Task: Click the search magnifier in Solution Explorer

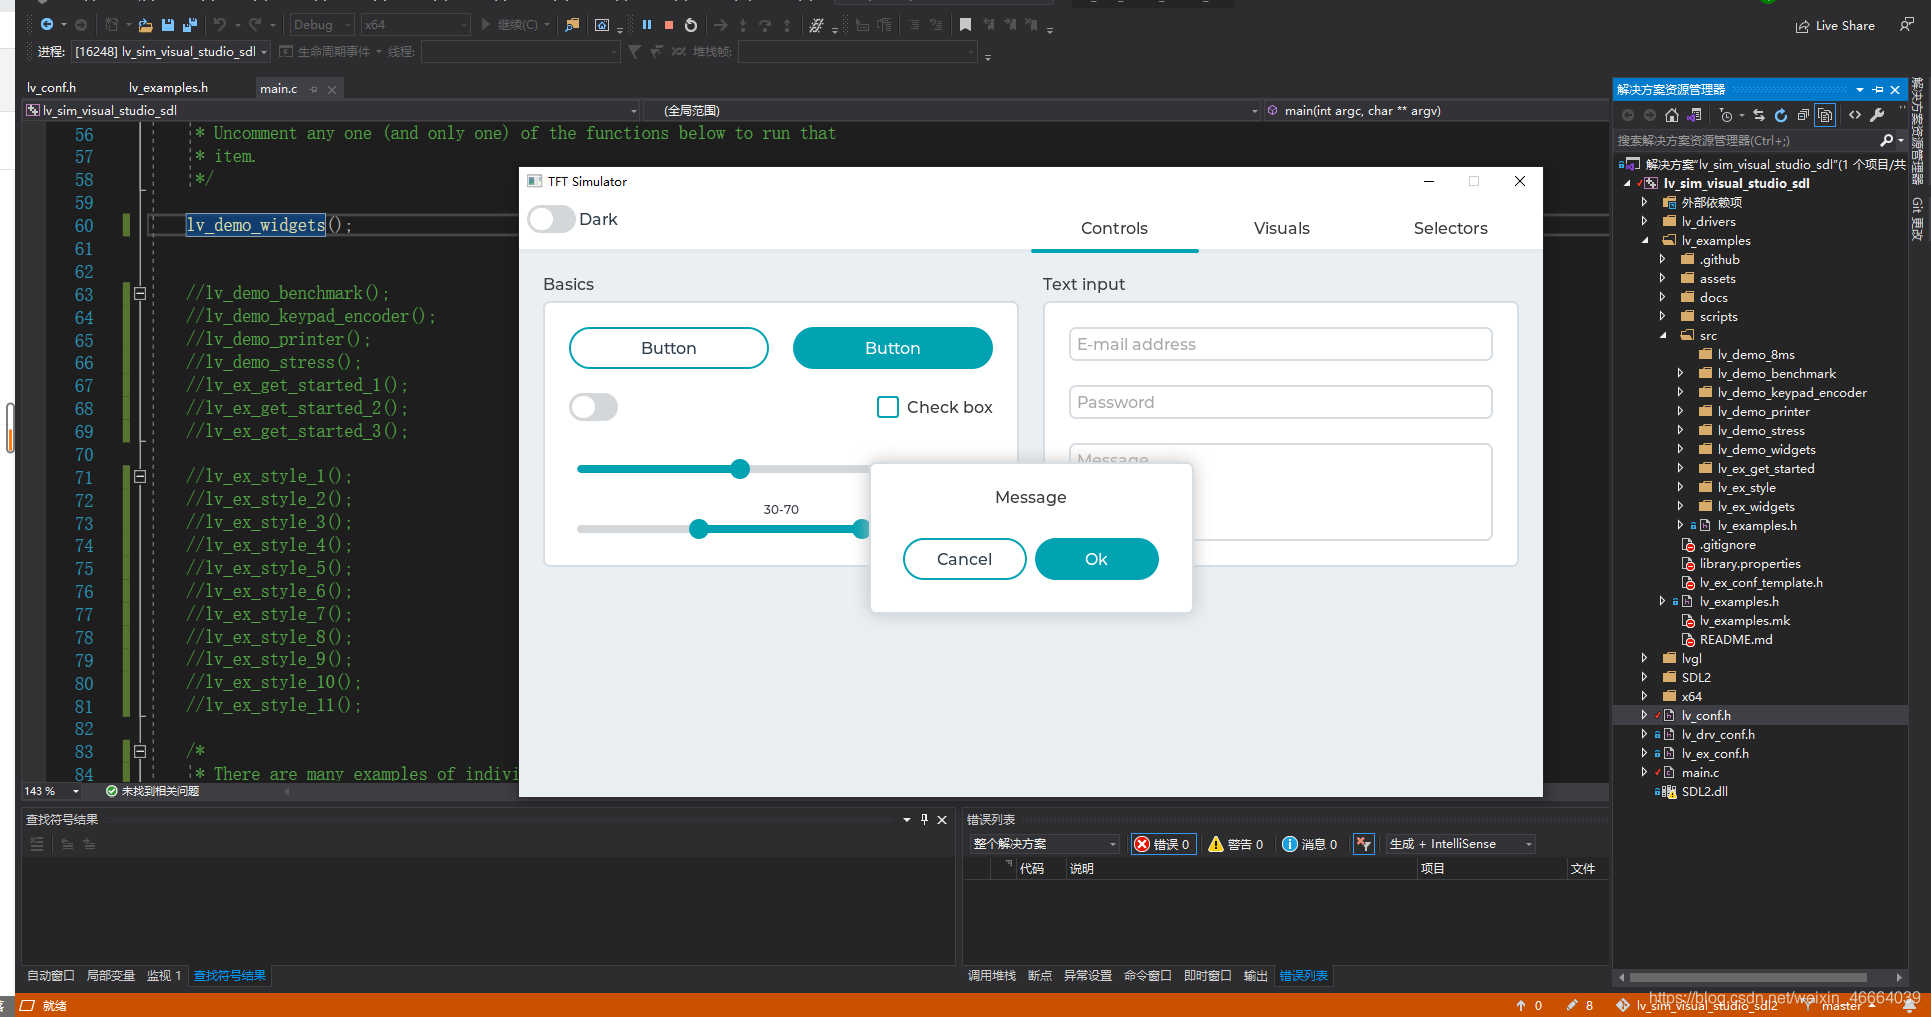Action: [1886, 141]
